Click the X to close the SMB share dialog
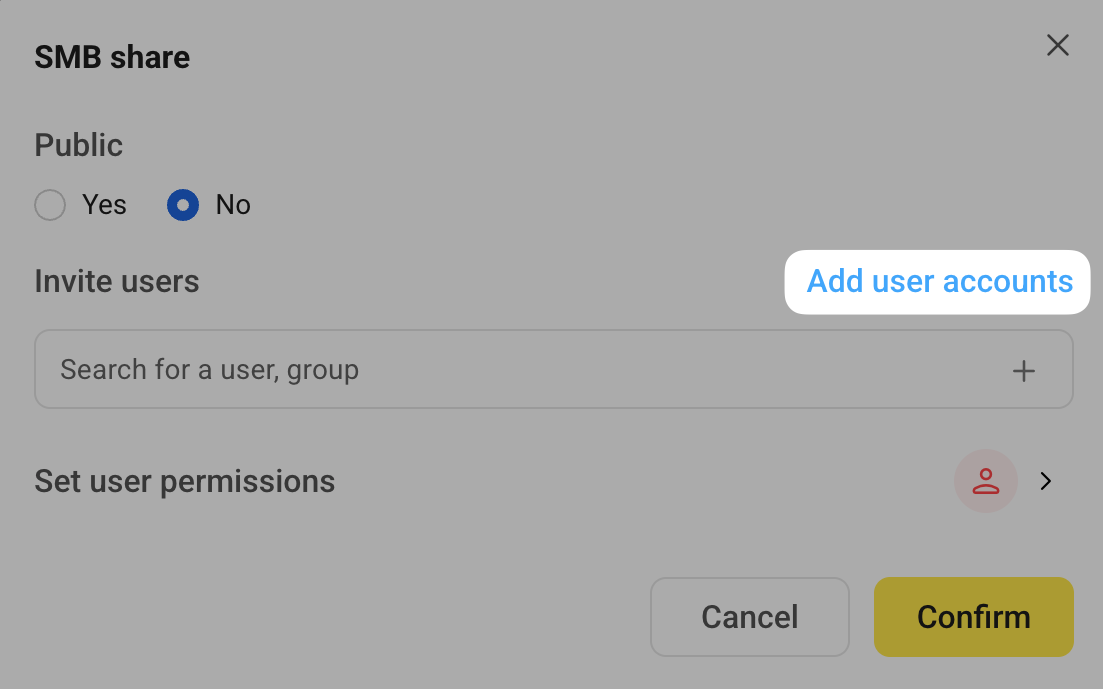1103x689 pixels. coord(1058,45)
